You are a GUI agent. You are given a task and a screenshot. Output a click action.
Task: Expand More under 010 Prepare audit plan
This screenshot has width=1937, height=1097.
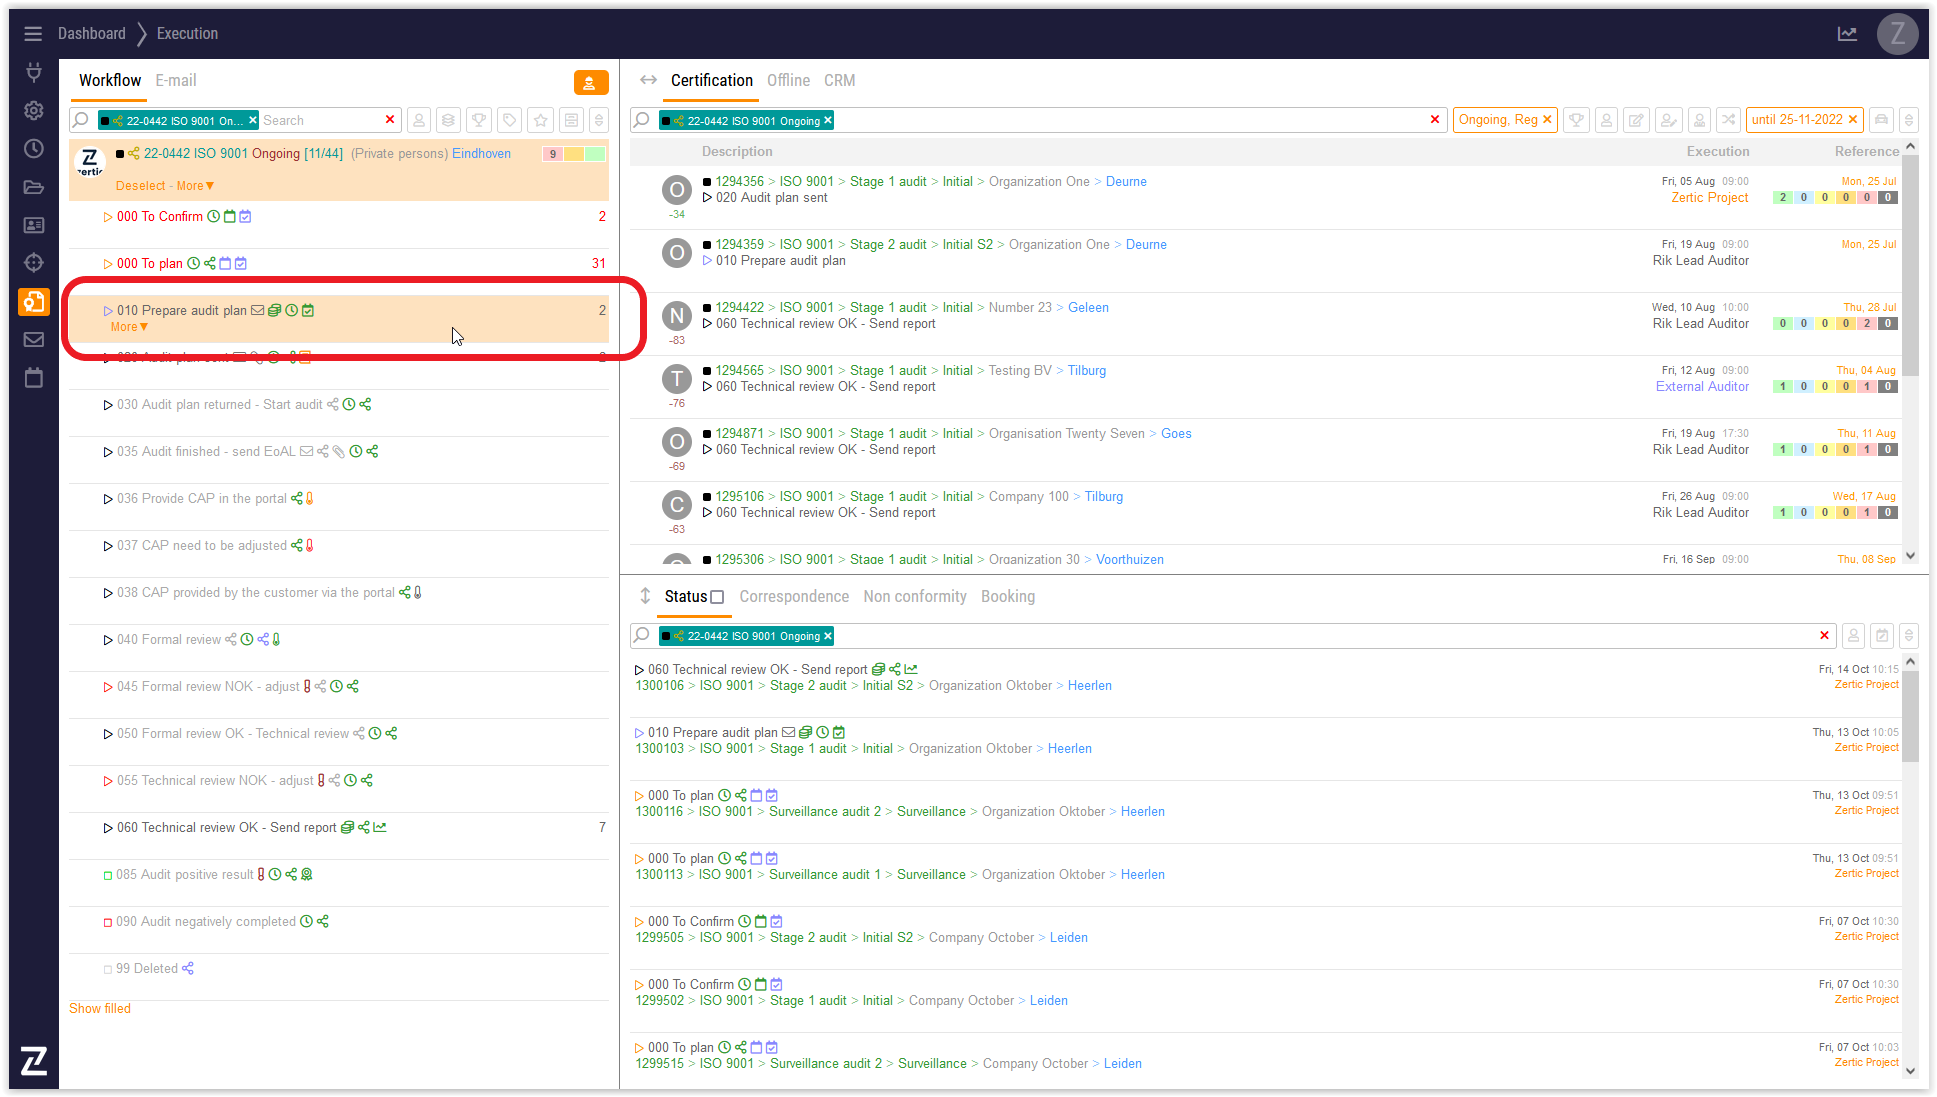pyautogui.click(x=129, y=327)
